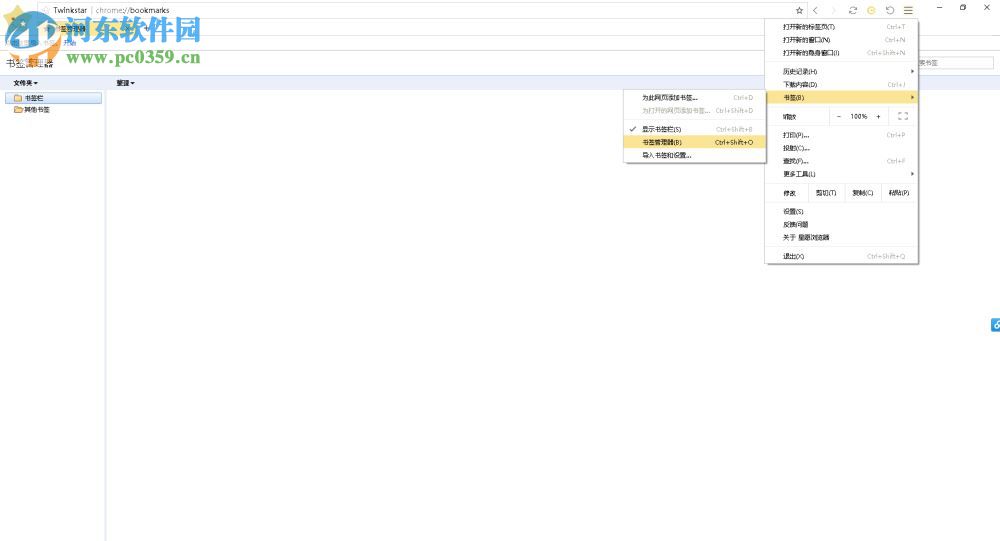The width and height of the screenshot is (1000, 541).
Task: Choose 打开新的窗口(N) menu item
Action: coord(841,40)
